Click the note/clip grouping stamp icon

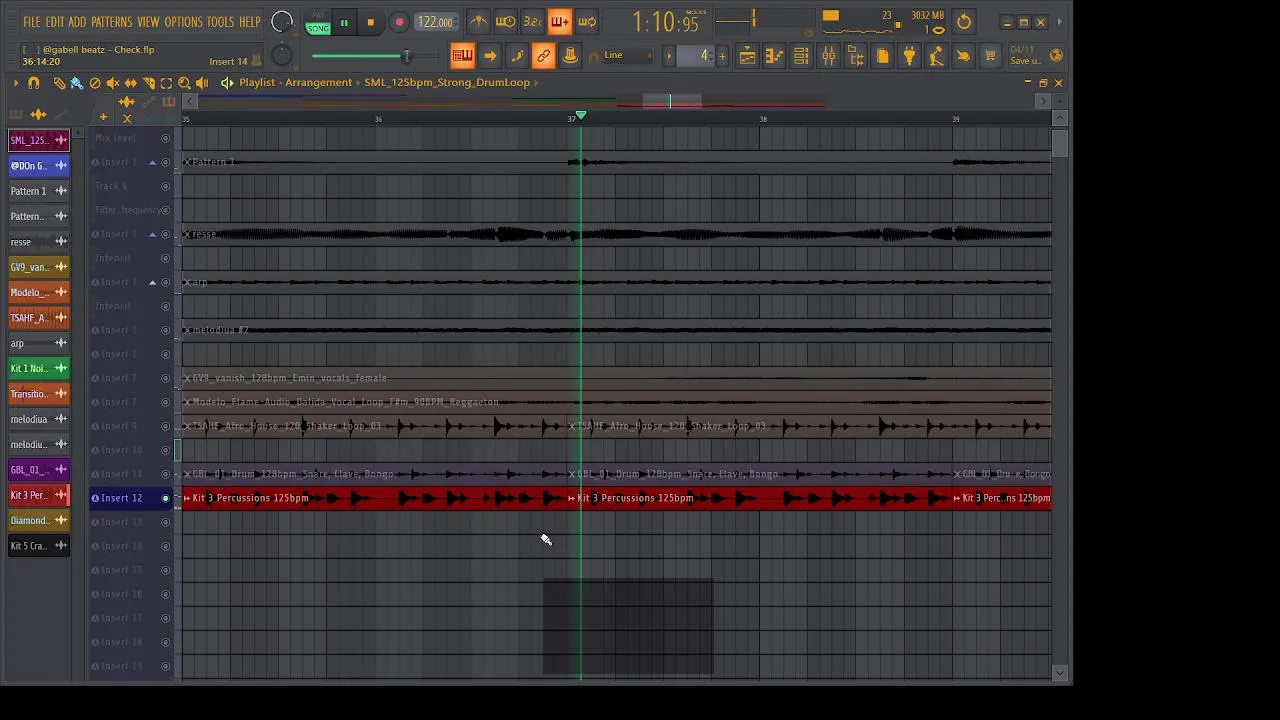click(x=570, y=56)
